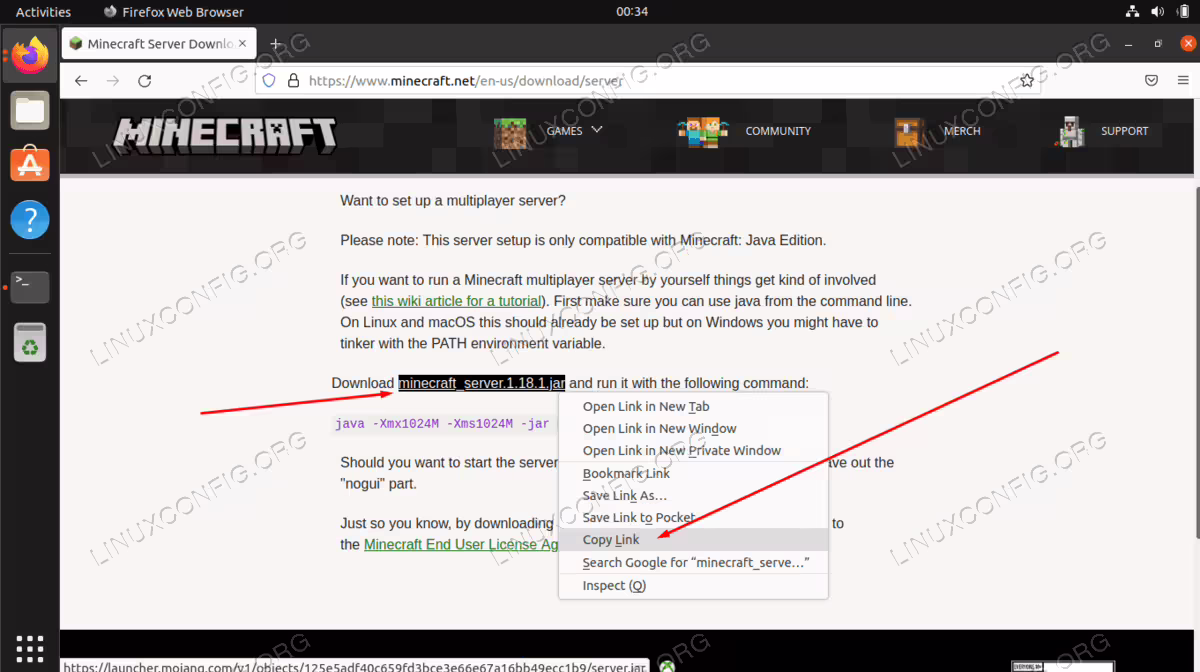1200x672 pixels.
Task: Open the Pocket save icon in the toolbar
Action: (x=1152, y=81)
